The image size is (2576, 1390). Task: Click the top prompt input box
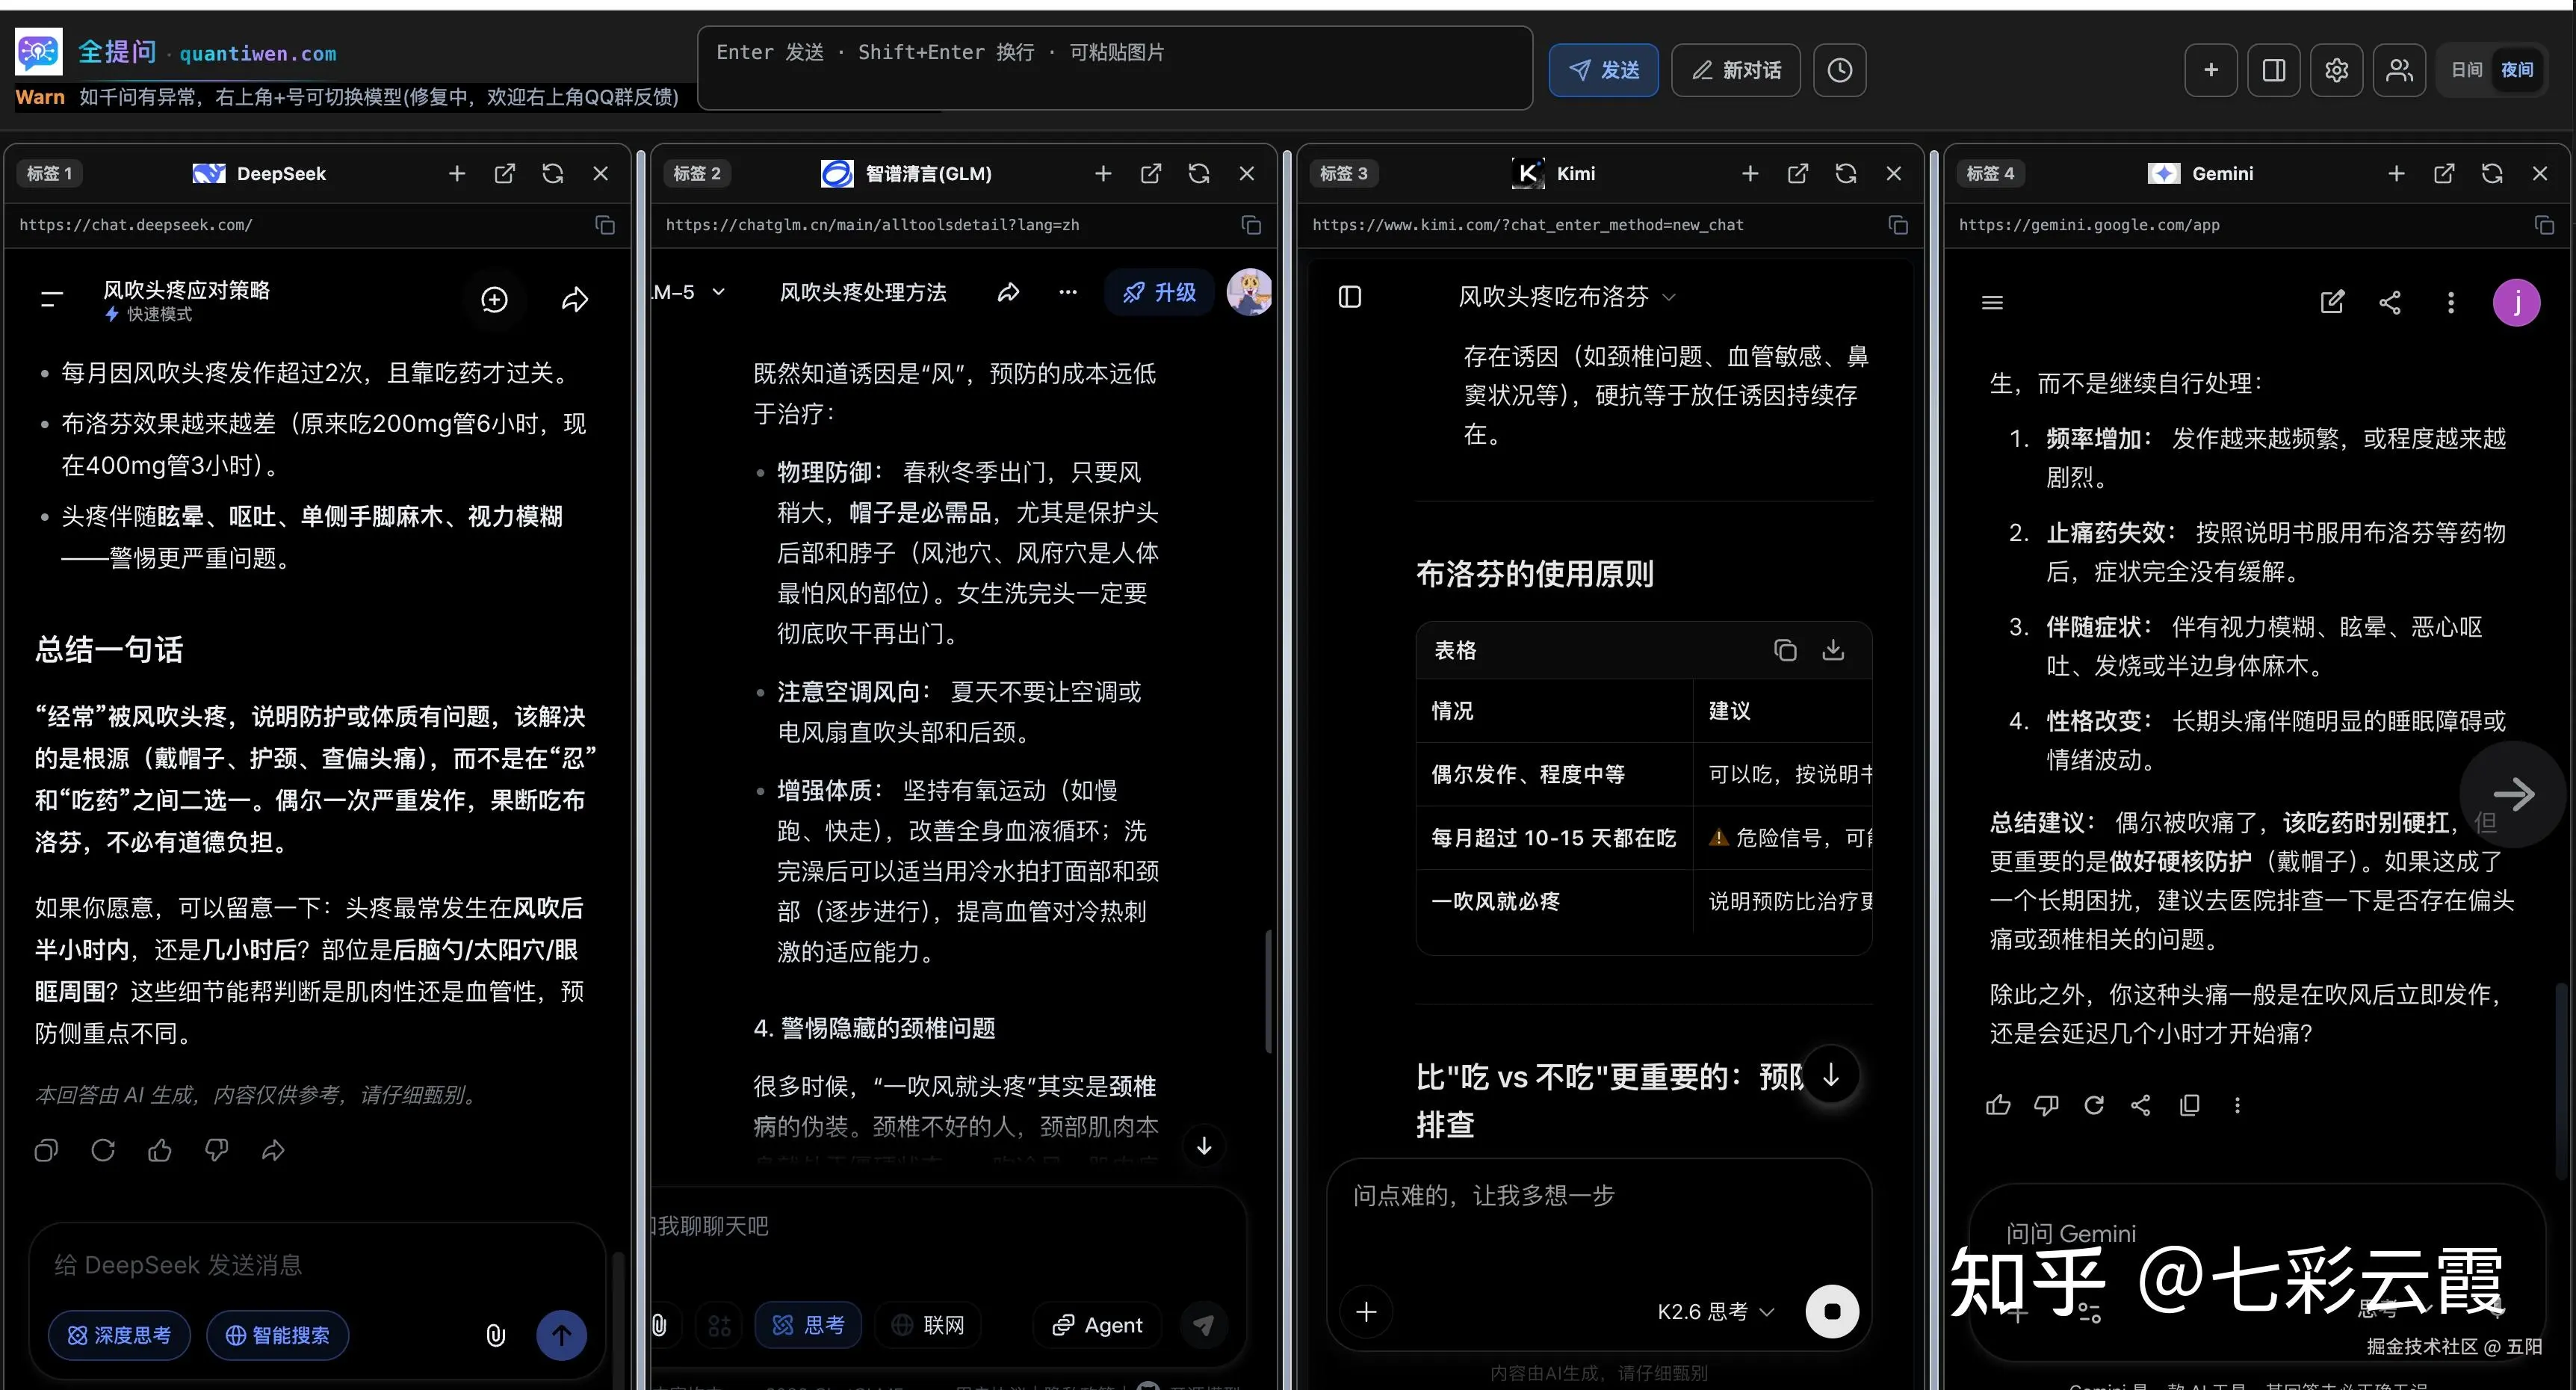[1115, 68]
